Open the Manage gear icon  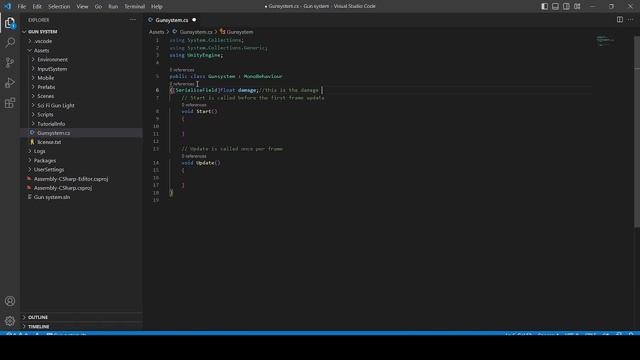[x=10, y=321]
